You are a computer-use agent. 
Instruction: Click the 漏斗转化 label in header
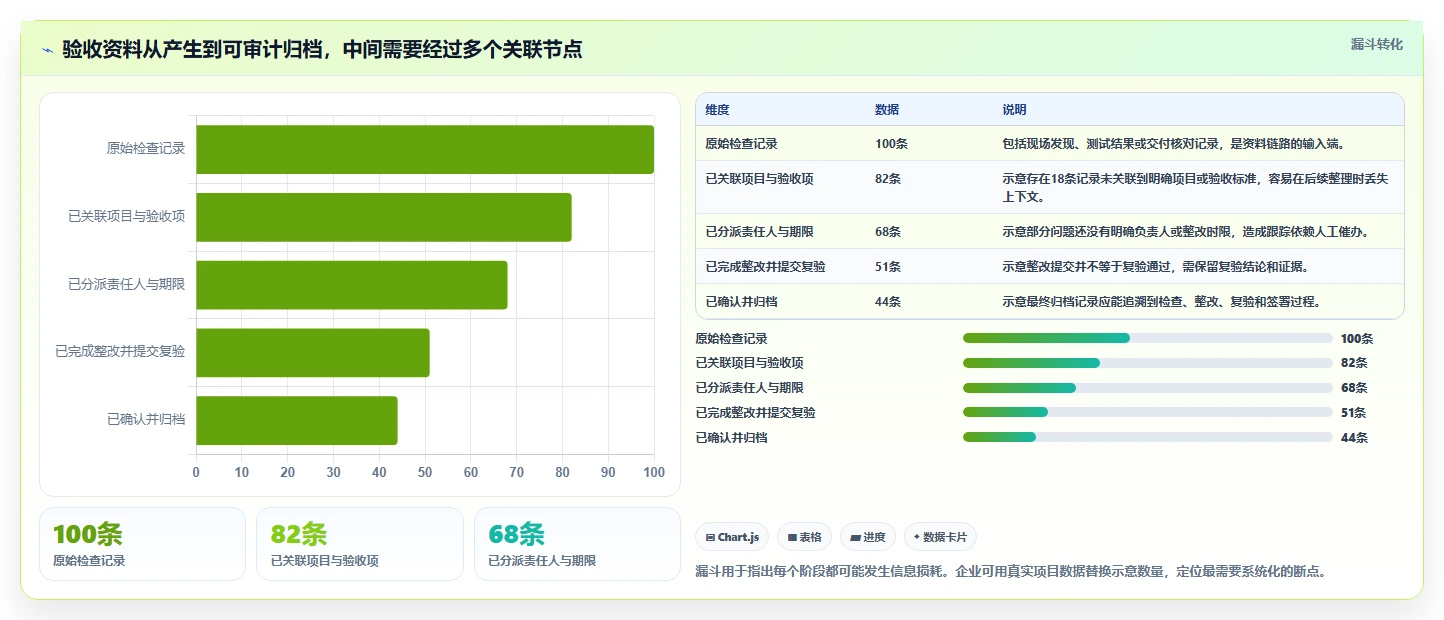(x=1377, y=44)
